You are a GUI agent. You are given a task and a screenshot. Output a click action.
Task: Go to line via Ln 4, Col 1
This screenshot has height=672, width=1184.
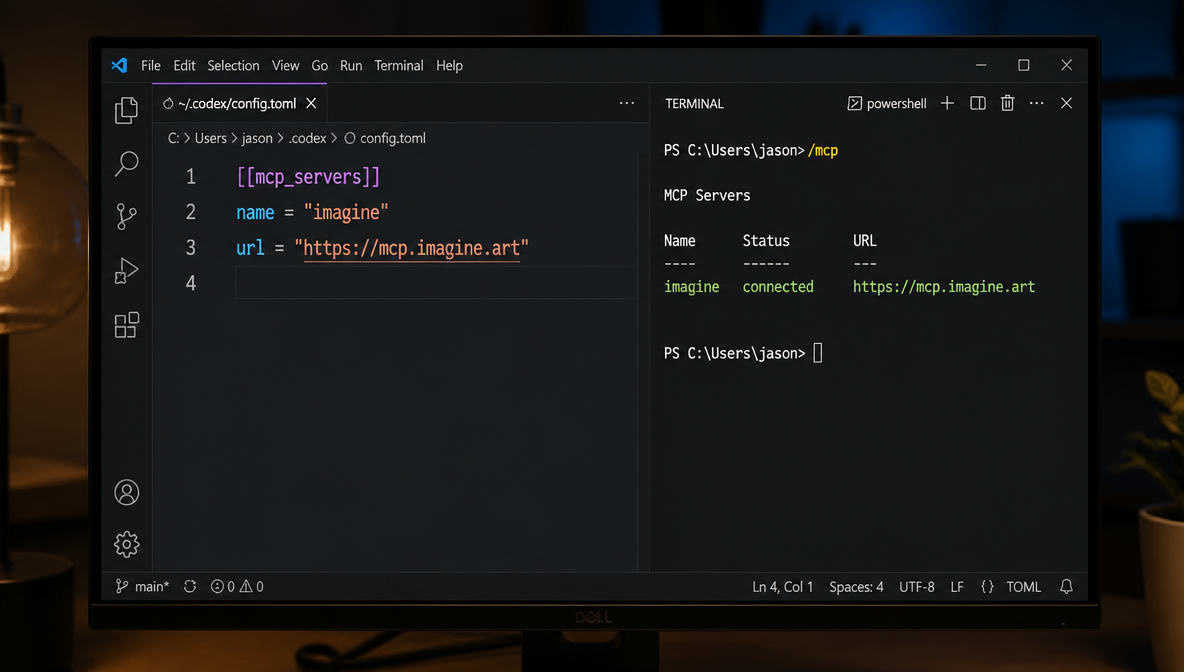point(782,587)
